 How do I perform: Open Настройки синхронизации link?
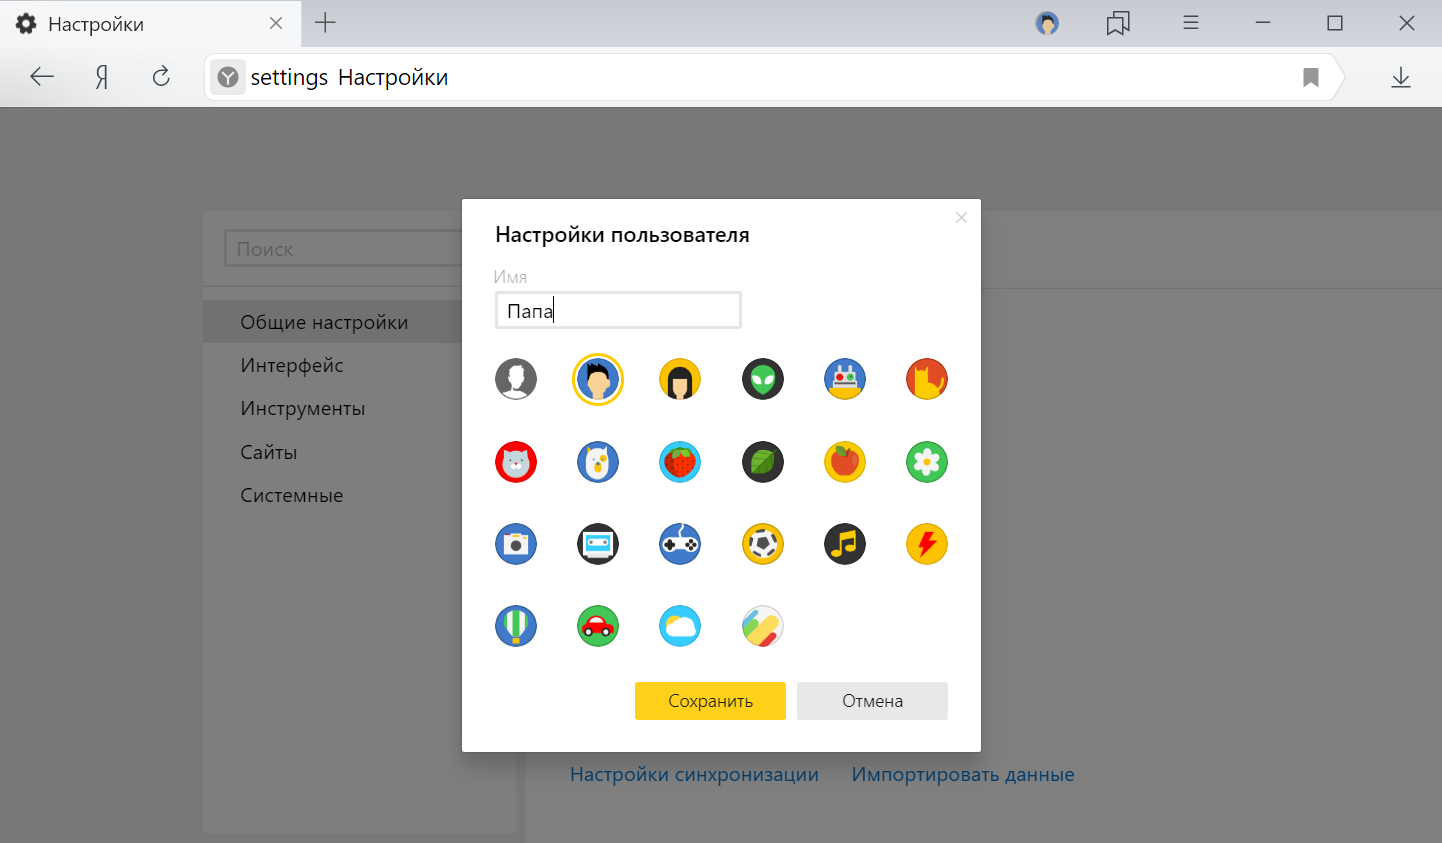click(694, 774)
